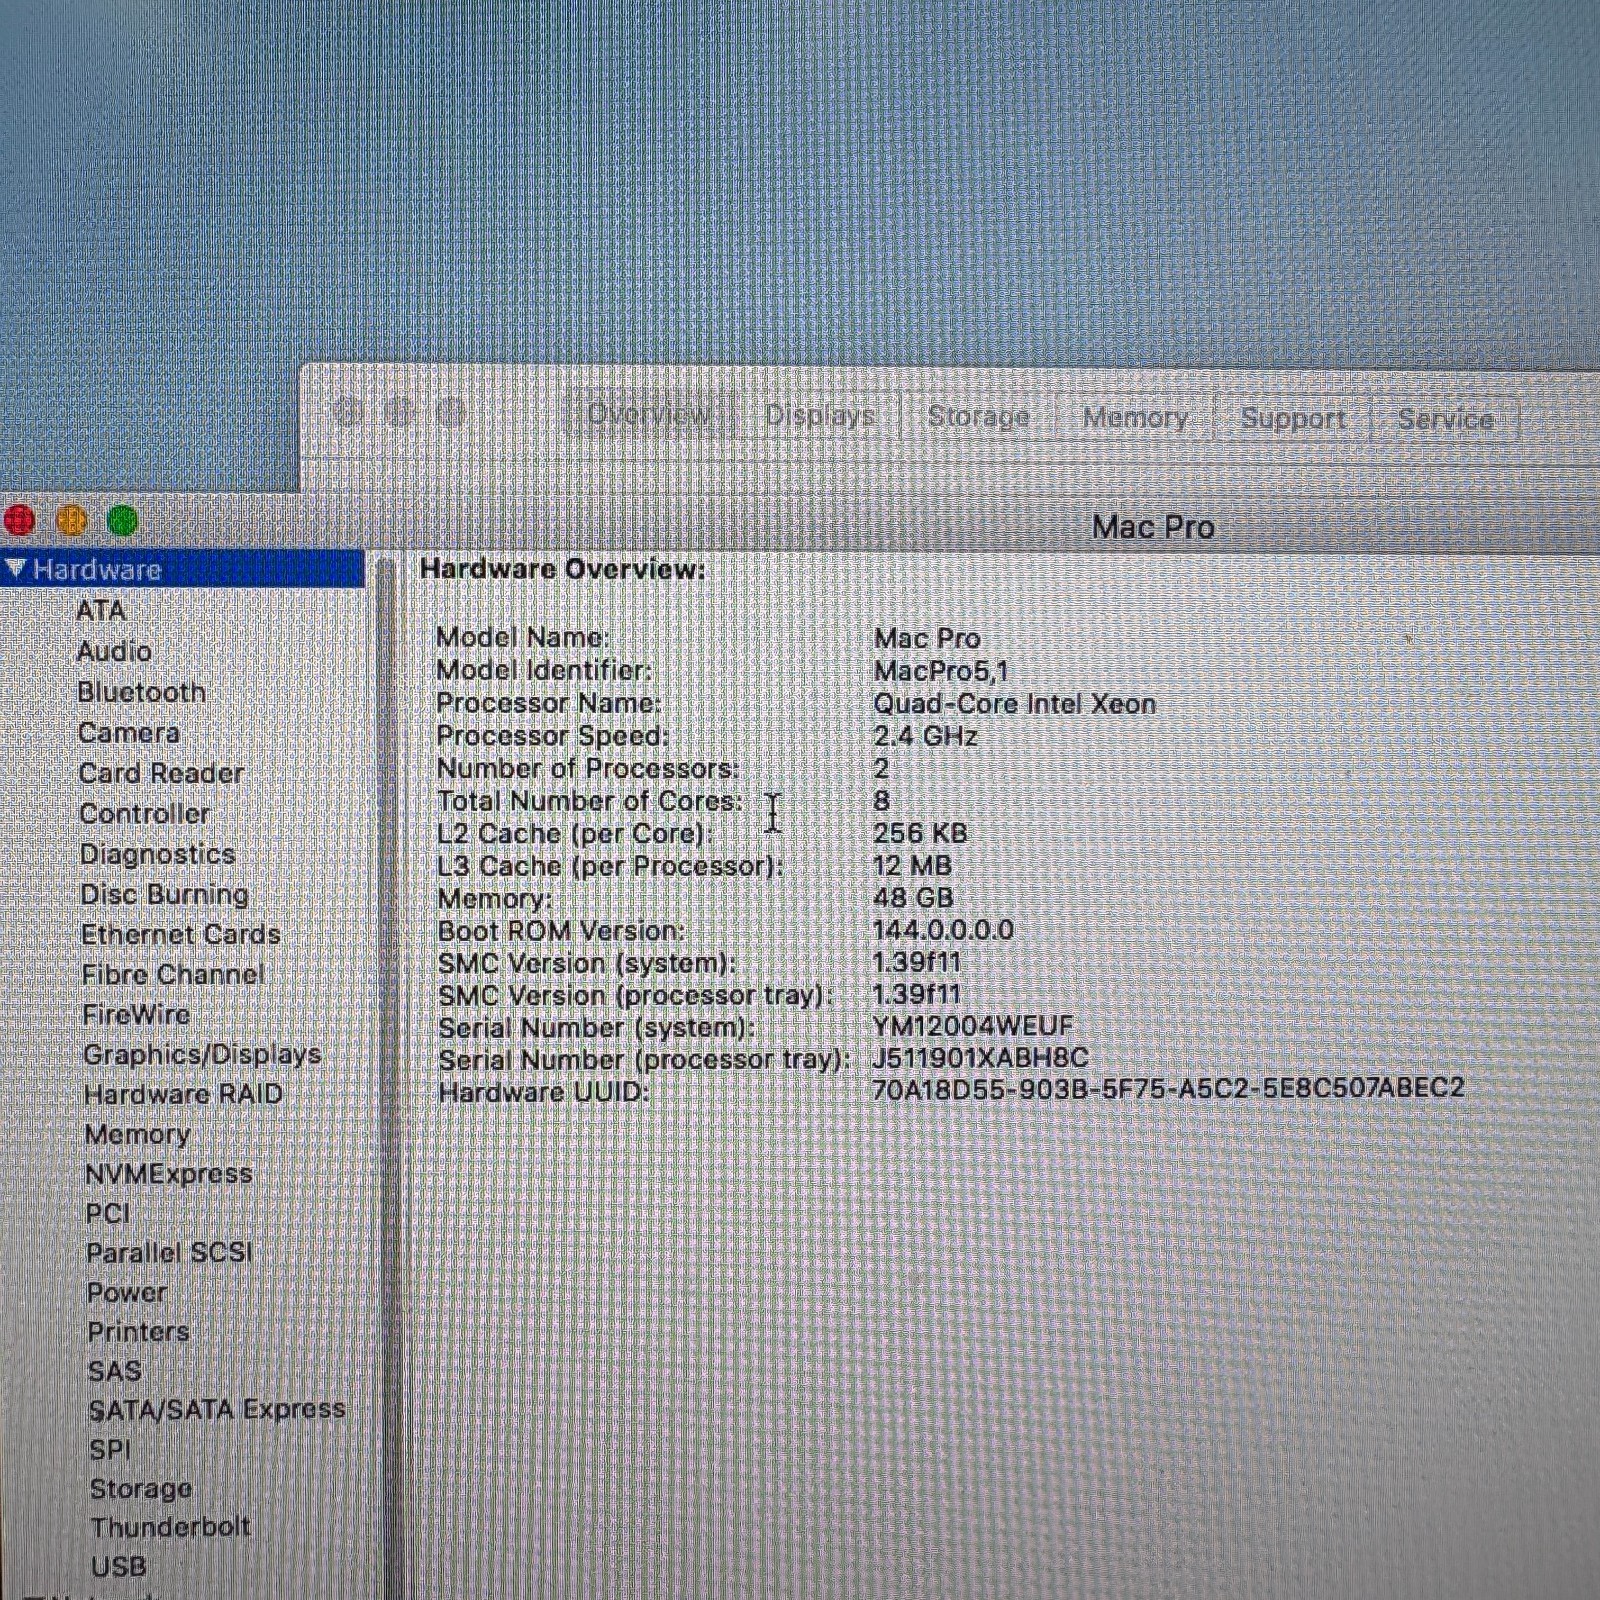Viewport: 1600px width, 1600px height.
Task: Open the Storage tab in About This Mac
Action: (x=978, y=416)
